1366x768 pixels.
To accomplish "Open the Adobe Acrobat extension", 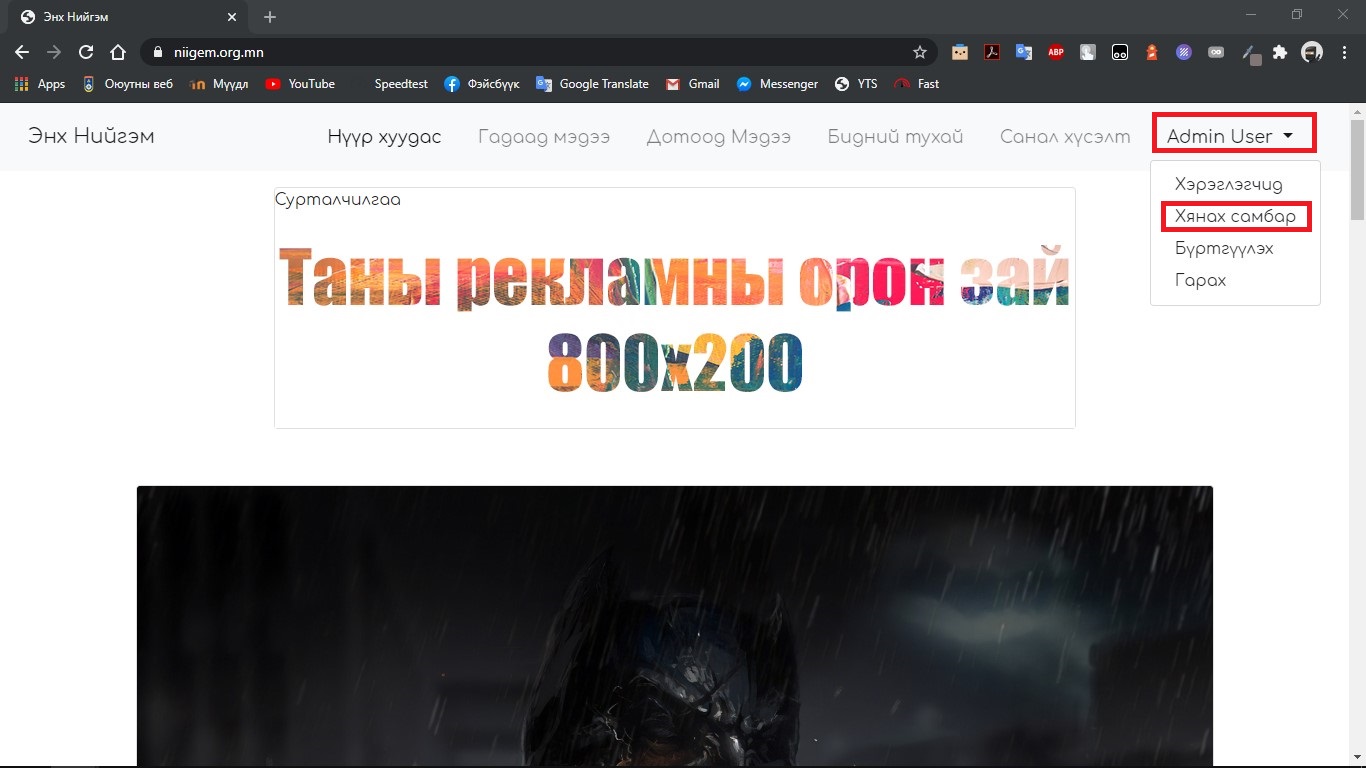I will (992, 53).
